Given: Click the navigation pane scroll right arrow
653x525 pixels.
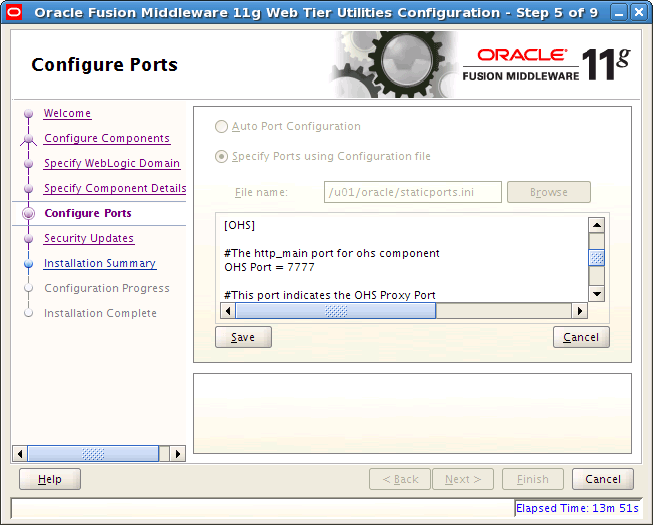Looking at the screenshot, I should click(x=178, y=453).
